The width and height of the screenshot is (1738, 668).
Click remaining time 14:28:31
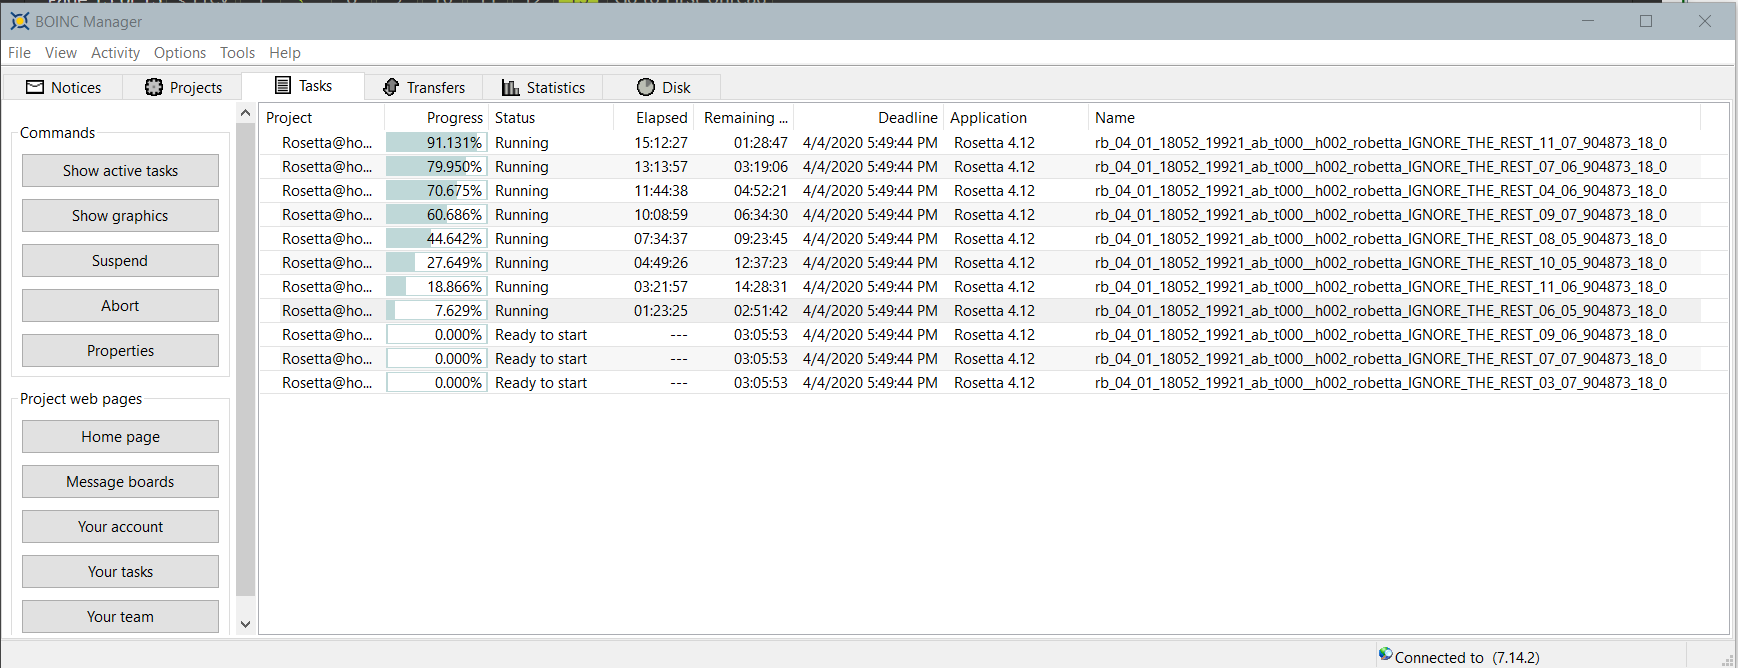[761, 287]
